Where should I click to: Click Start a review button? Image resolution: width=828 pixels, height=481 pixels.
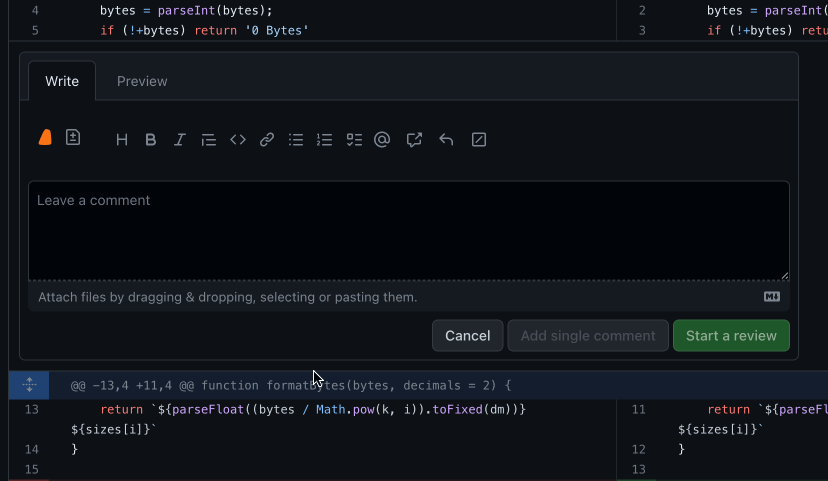(731, 336)
